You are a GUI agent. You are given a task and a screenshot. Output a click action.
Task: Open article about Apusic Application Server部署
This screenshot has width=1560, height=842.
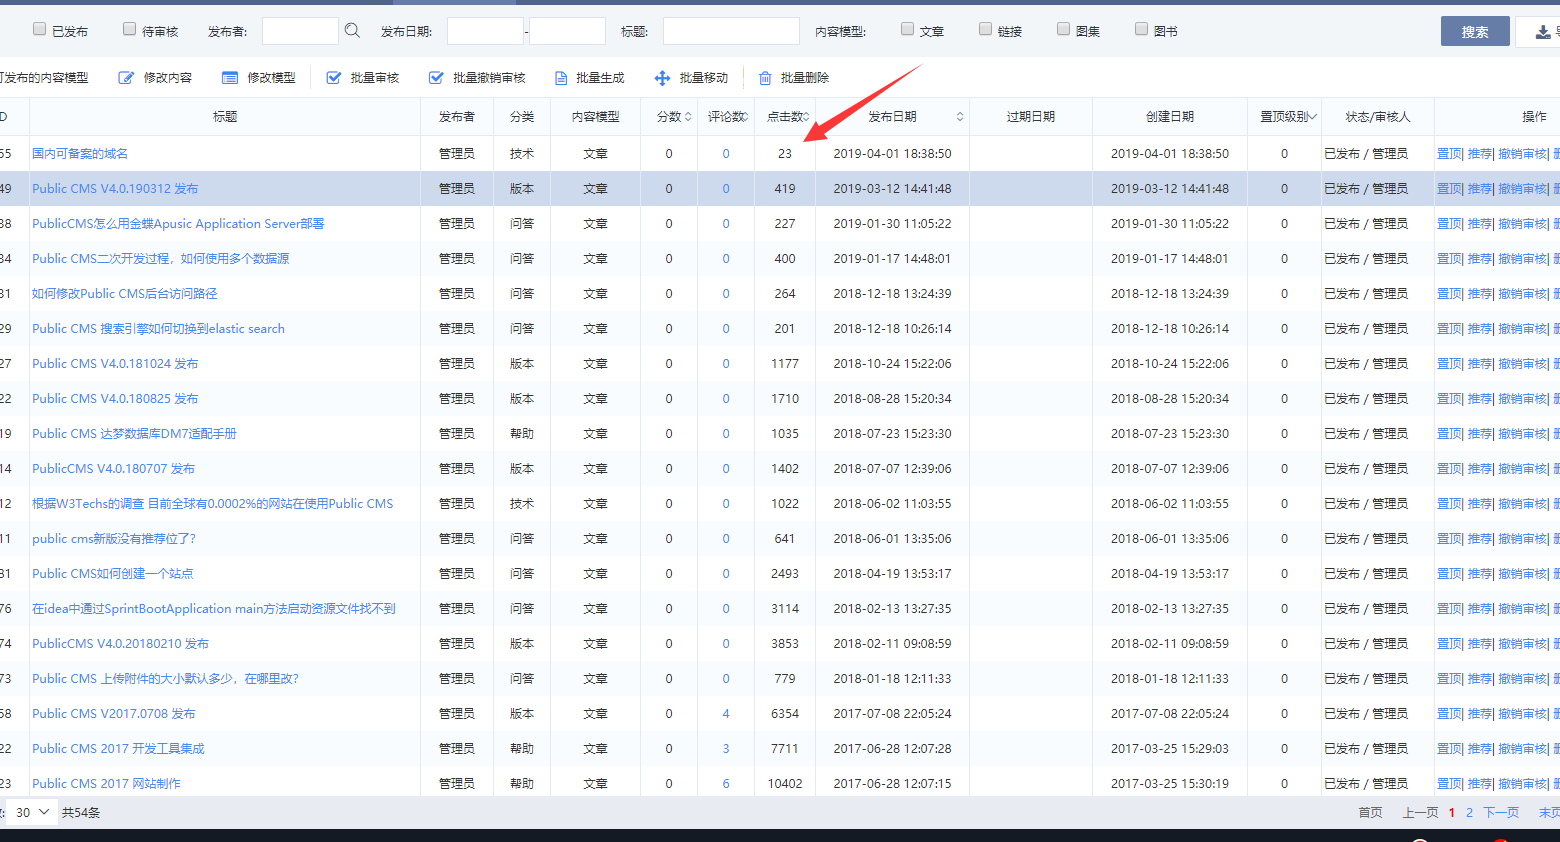(x=178, y=224)
